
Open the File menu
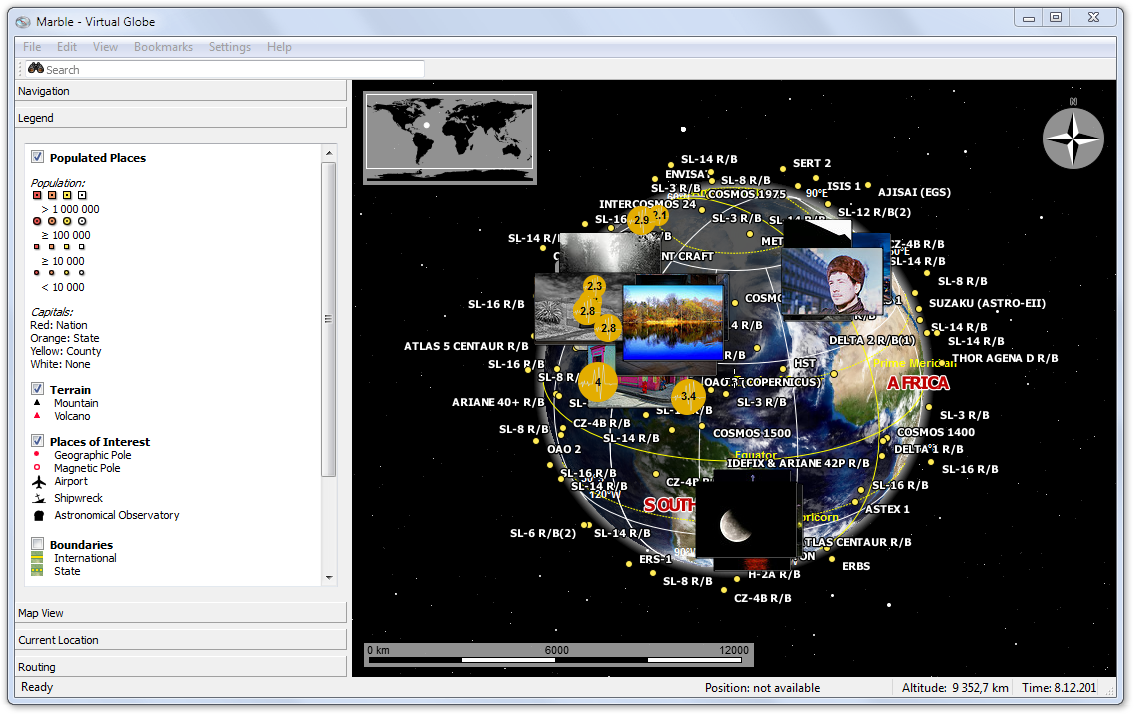click(x=32, y=47)
